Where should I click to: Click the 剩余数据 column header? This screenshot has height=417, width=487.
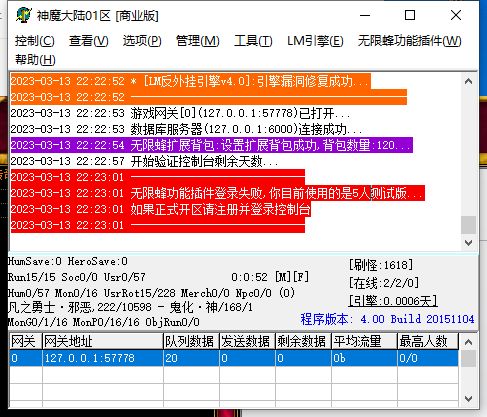(x=303, y=341)
